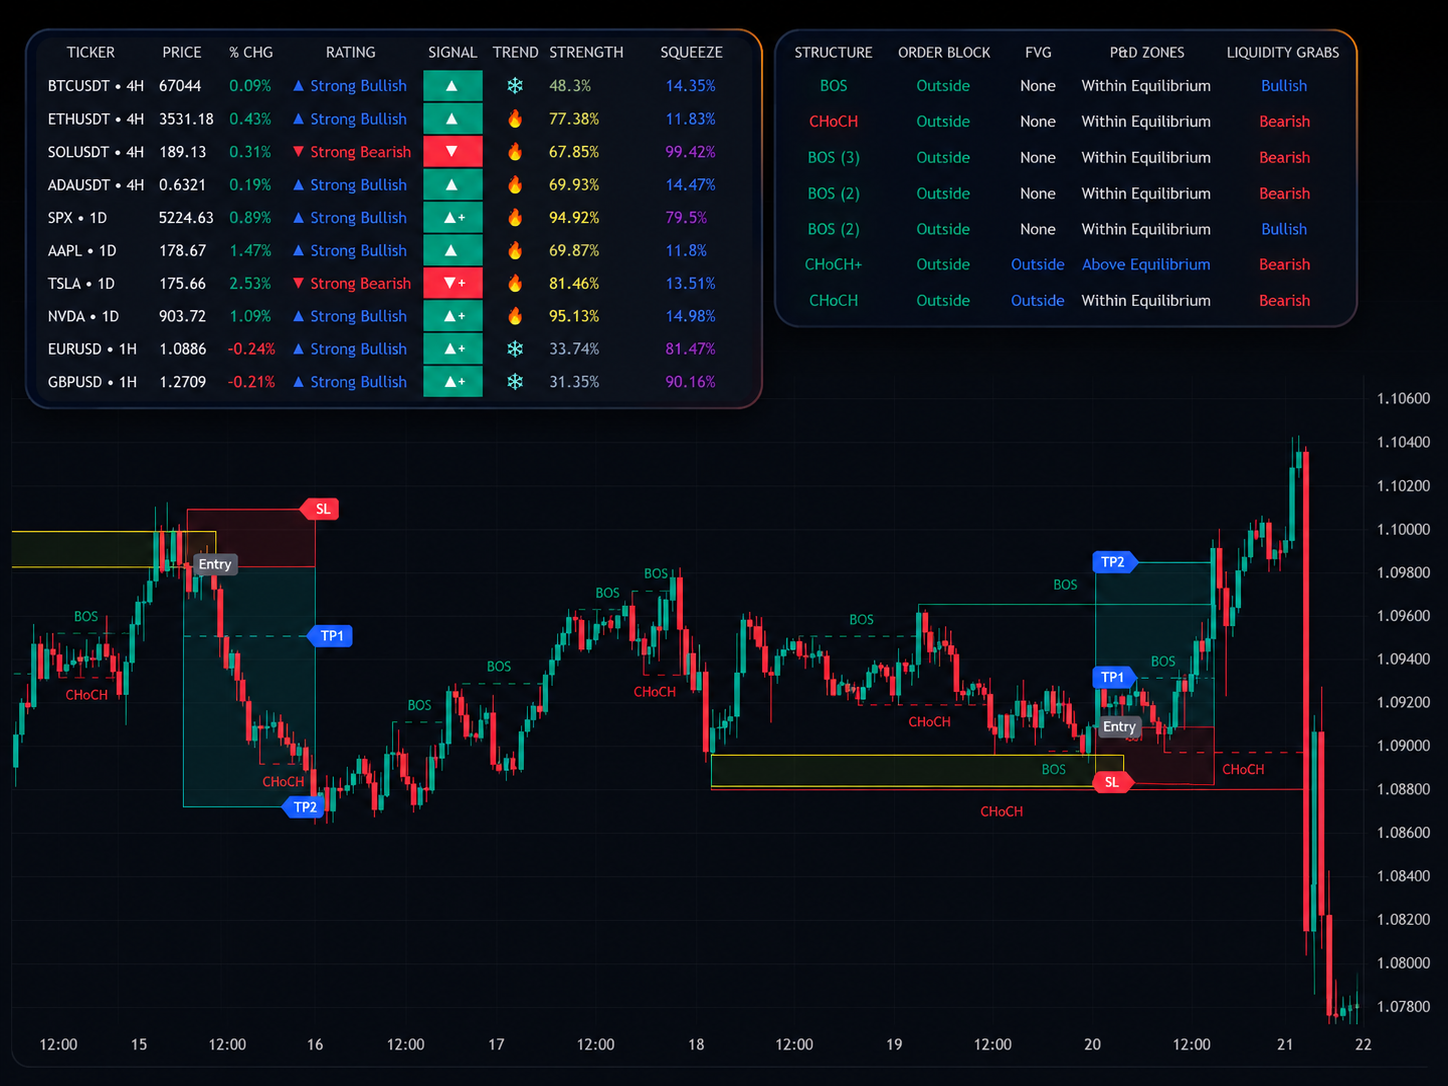Click the ETHUSDT fire trend icon
The height and width of the screenshot is (1086, 1448).
click(515, 119)
